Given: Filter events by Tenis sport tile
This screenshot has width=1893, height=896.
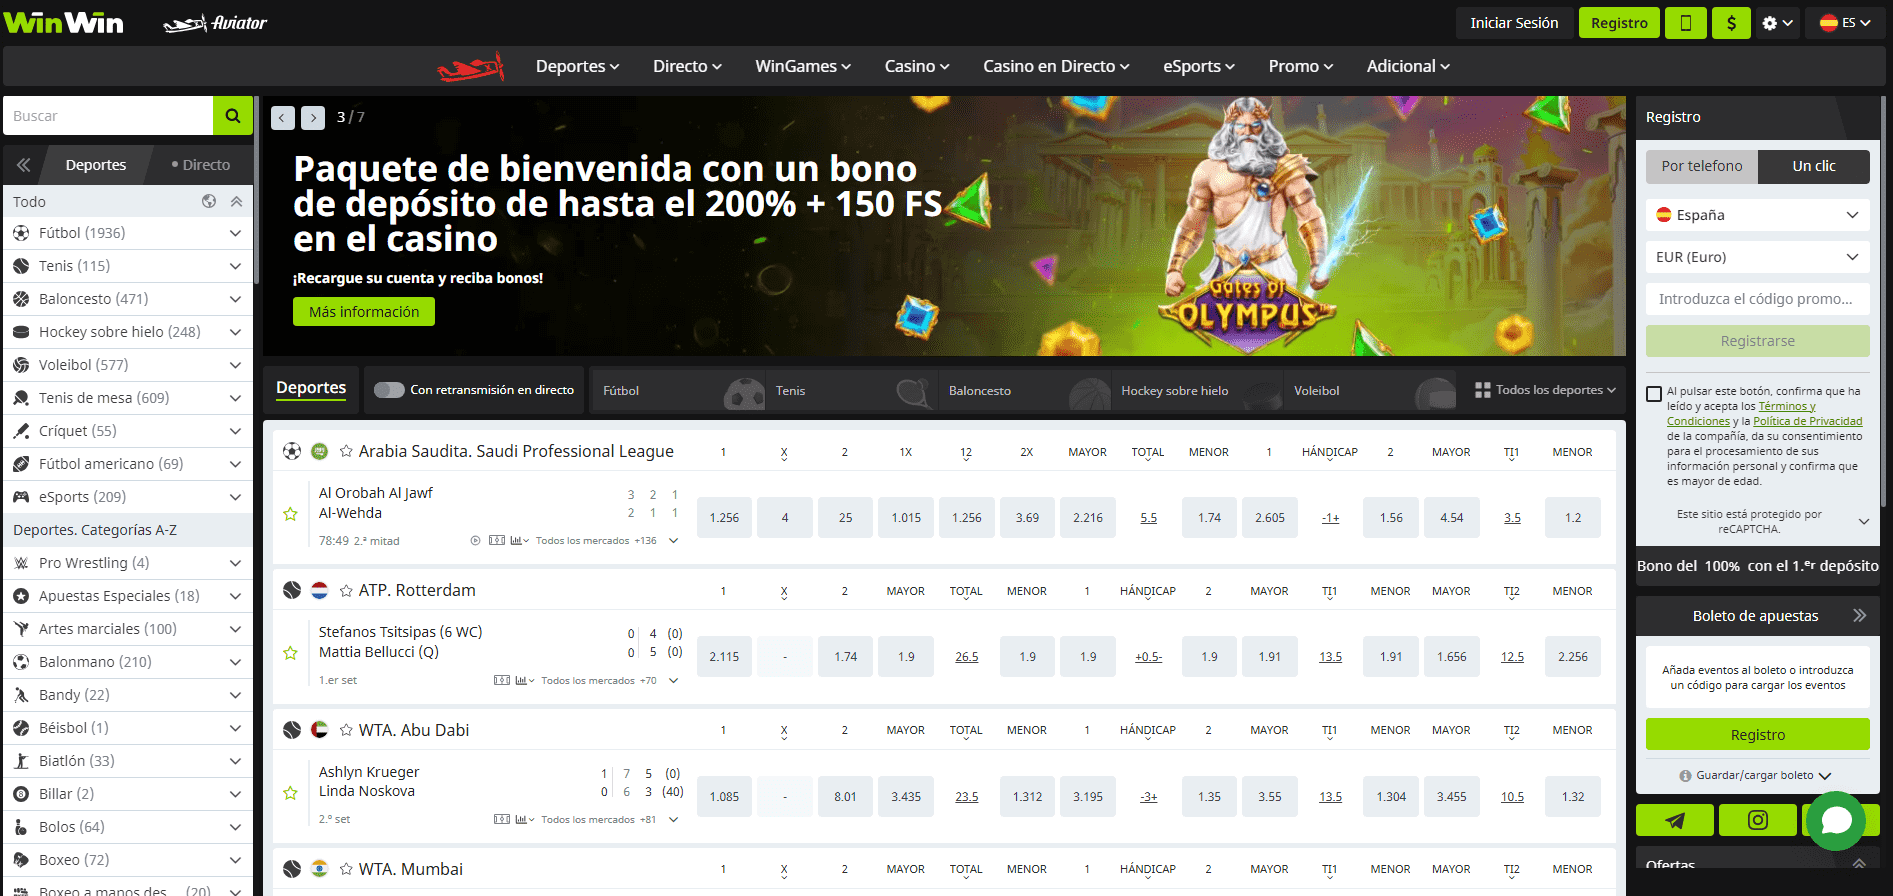Looking at the screenshot, I should pos(853,391).
